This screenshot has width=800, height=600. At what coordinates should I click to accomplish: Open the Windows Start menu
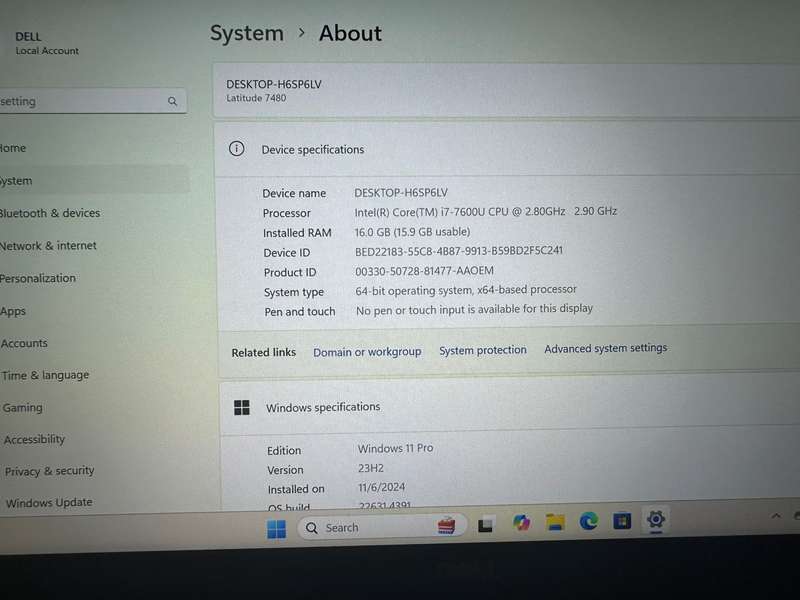(277, 529)
